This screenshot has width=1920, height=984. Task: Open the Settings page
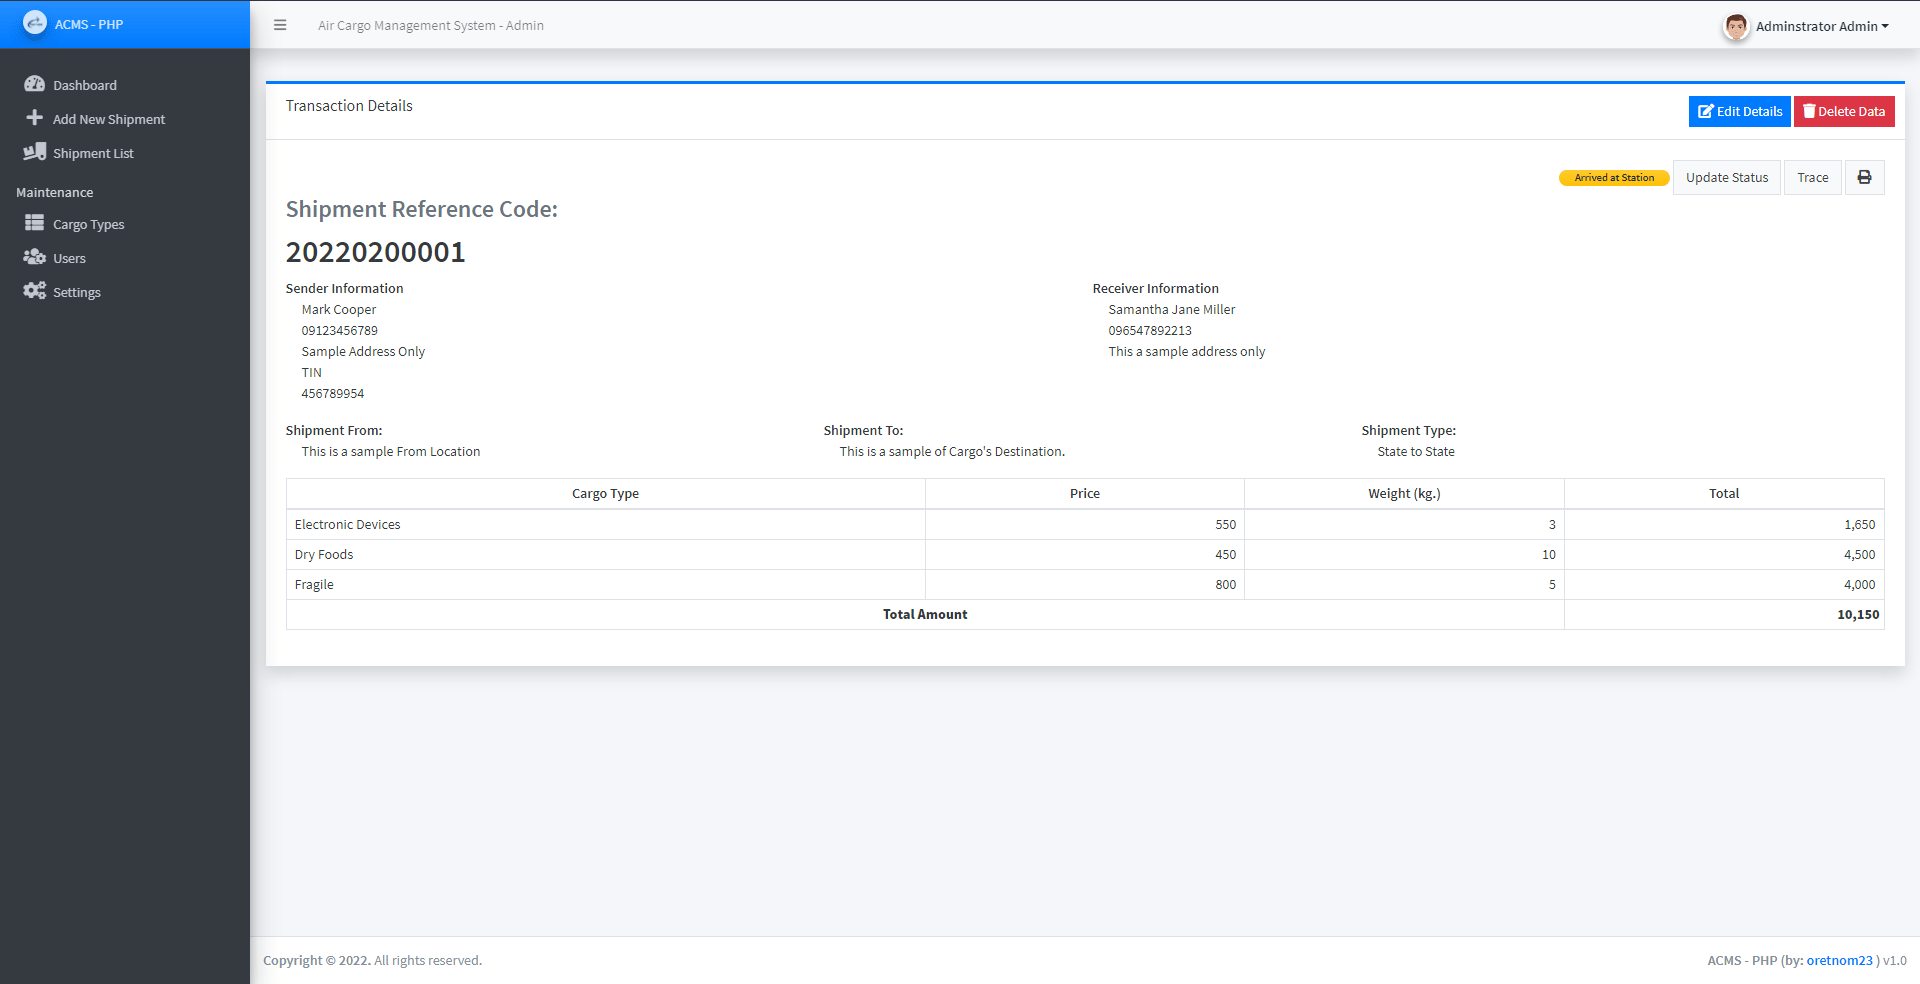point(75,291)
